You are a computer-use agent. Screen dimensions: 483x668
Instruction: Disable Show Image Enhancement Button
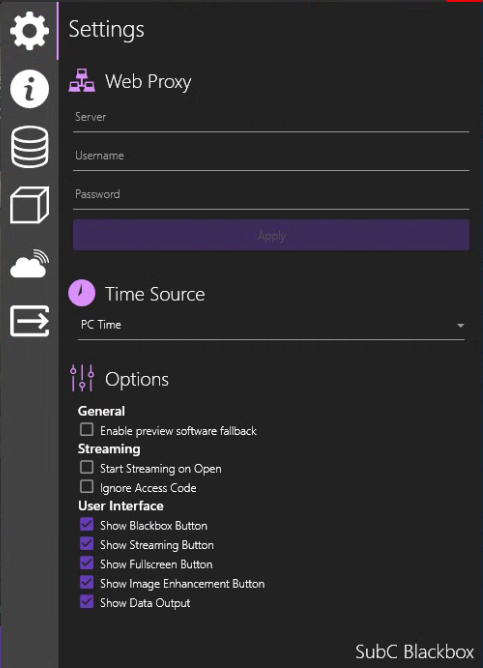point(87,582)
